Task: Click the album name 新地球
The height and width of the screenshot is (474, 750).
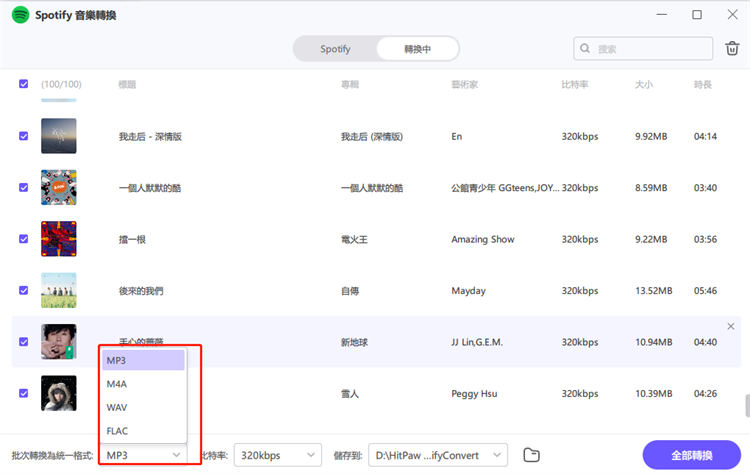Action: (354, 342)
